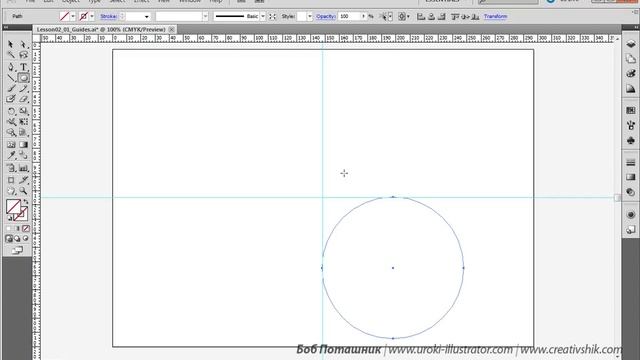Select the Scale tool
640x360 pixels.
point(24,111)
